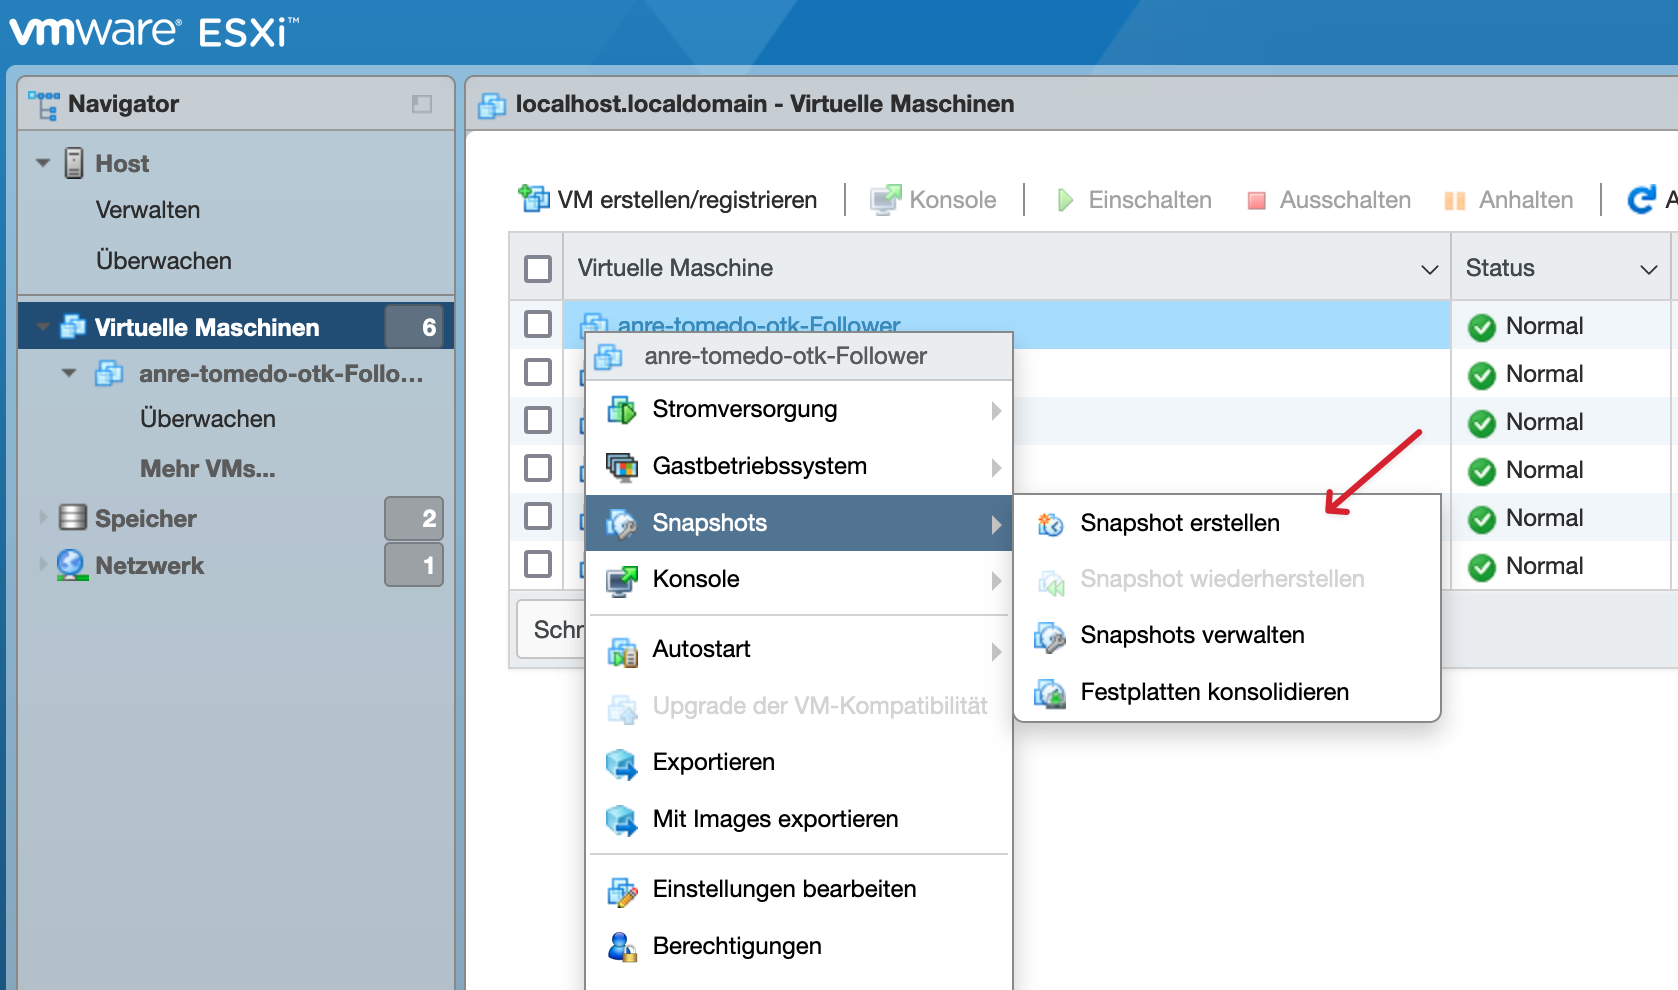Image resolution: width=1678 pixels, height=990 pixels.
Task: Check the anre-tomedo-otk-Follower row checkbox
Action: (x=538, y=323)
